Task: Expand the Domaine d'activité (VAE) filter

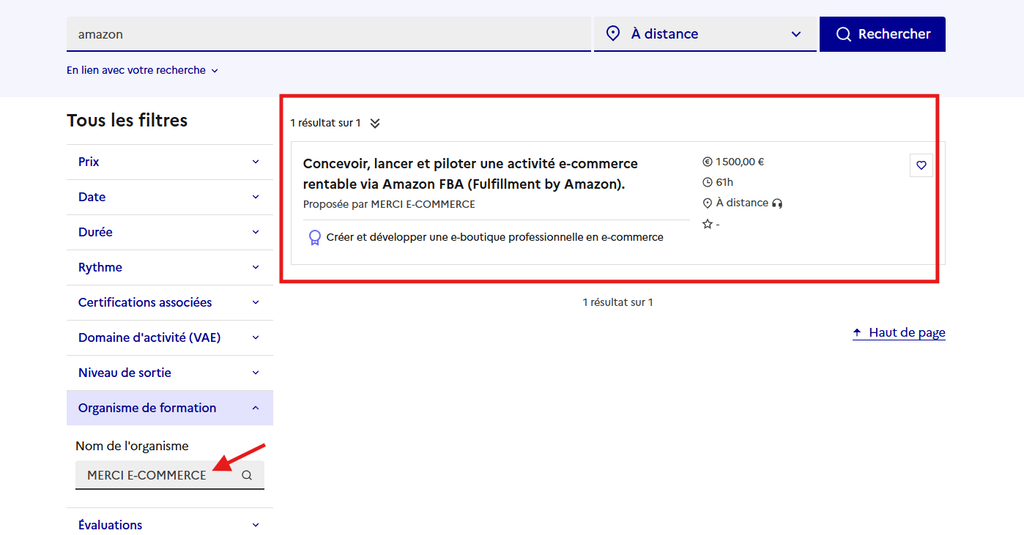Action: [x=170, y=338]
